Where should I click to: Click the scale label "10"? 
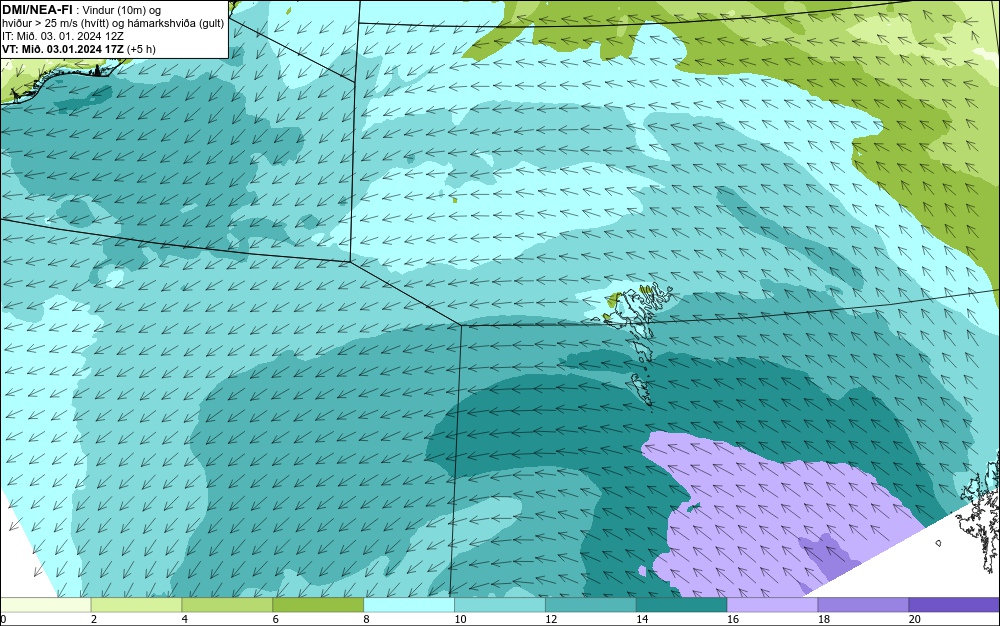pyautogui.click(x=460, y=619)
